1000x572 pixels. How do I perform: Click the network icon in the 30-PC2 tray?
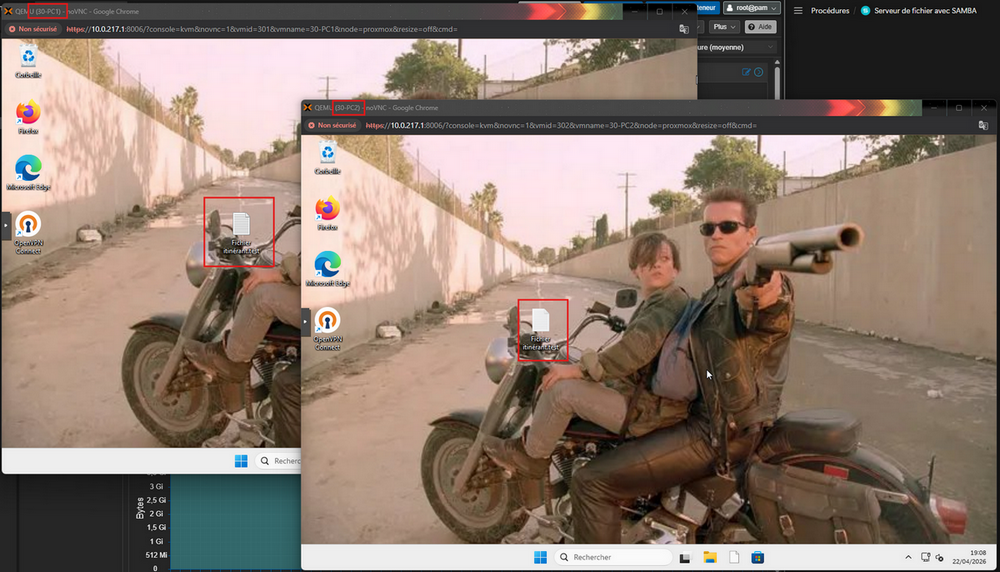[x=925, y=557]
